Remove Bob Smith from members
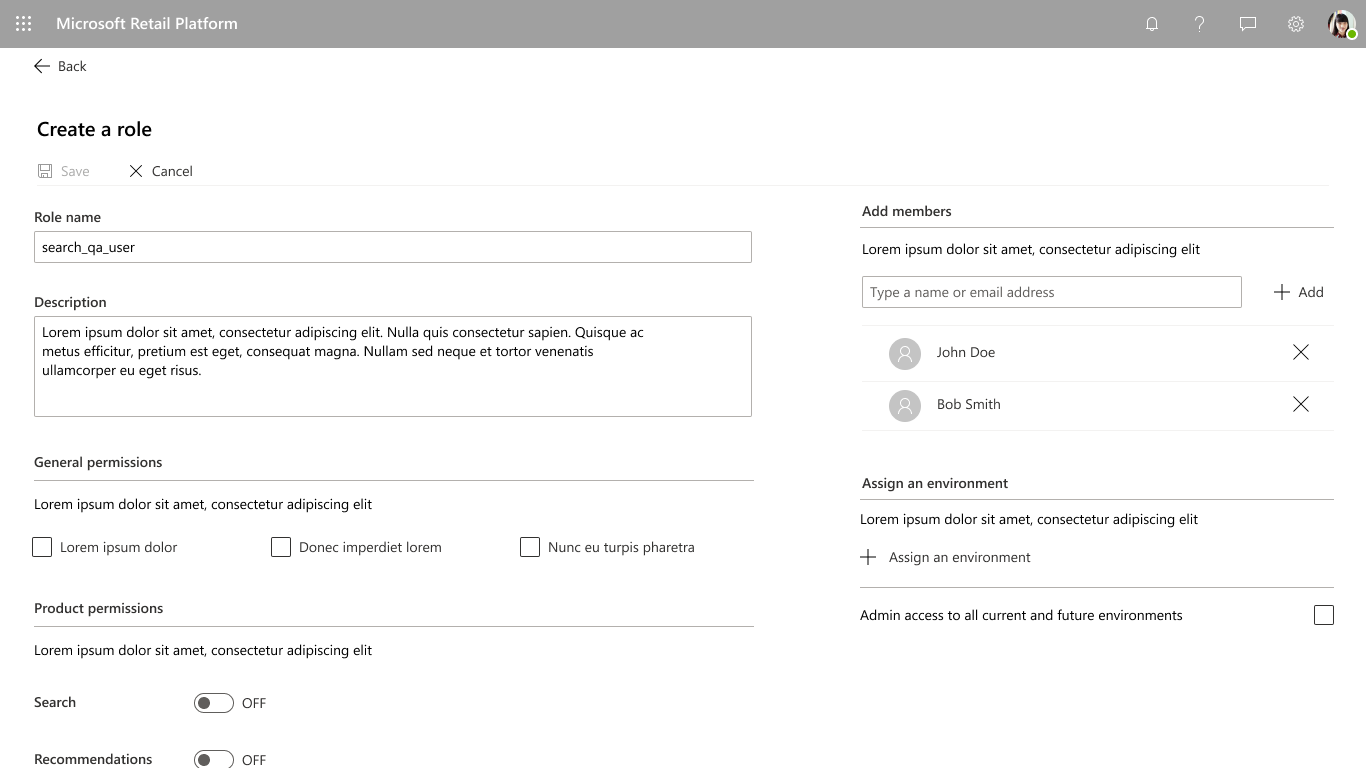The width and height of the screenshot is (1366, 768). coord(1301,404)
